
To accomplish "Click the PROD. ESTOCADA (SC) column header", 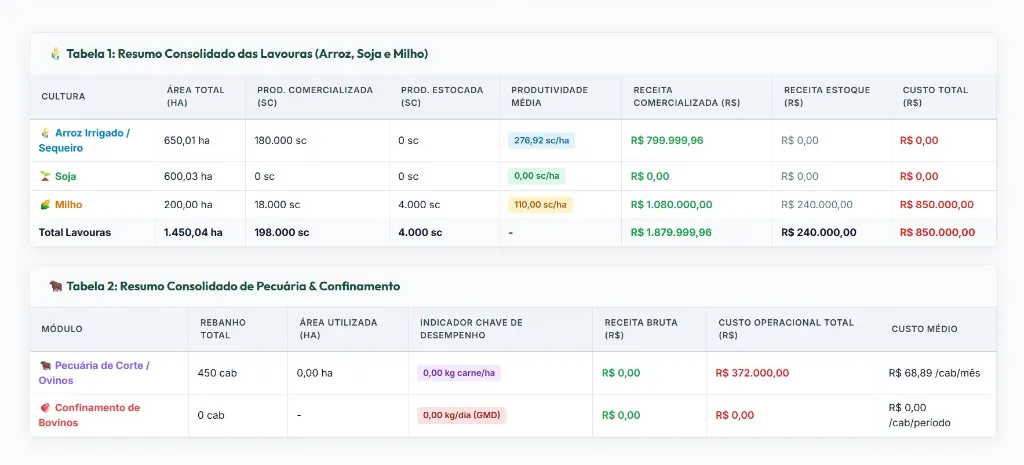I will (x=442, y=97).
